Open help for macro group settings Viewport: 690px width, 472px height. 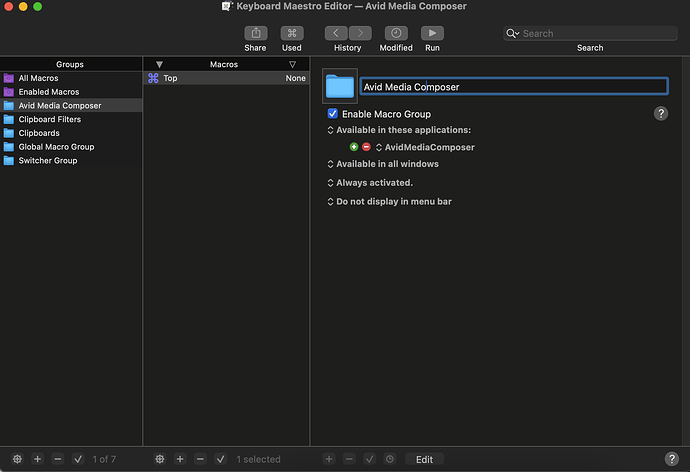pyautogui.click(x=661, y=113)
